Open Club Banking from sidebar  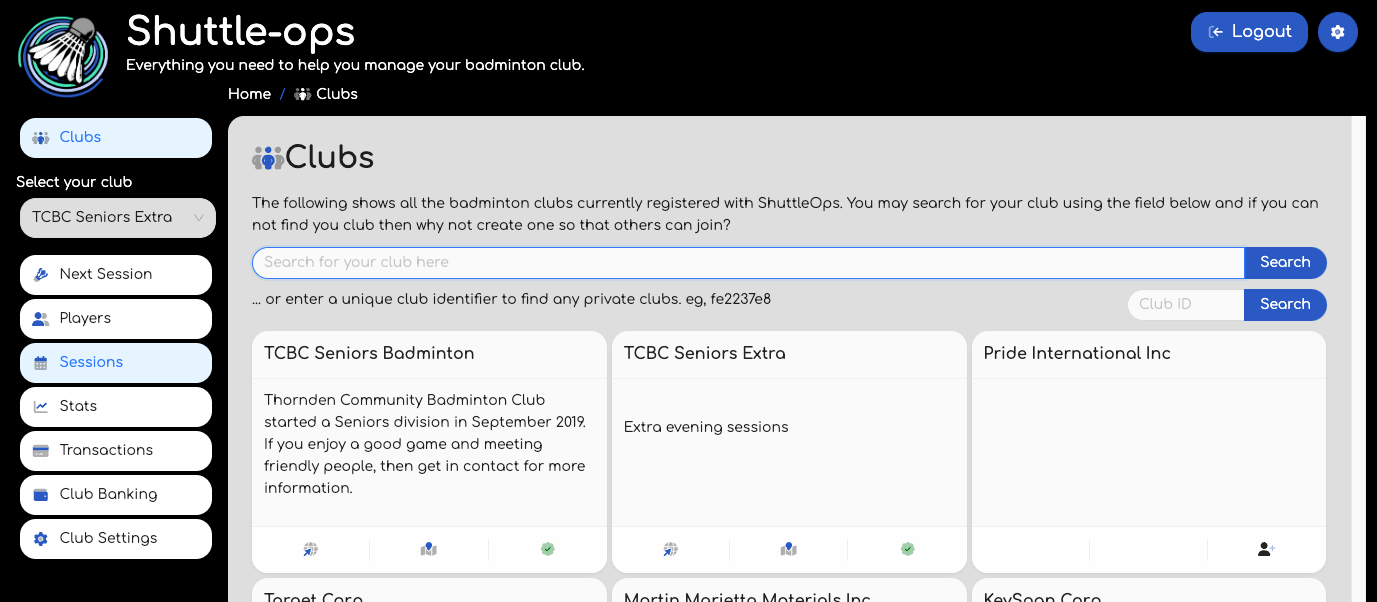pos(116,494)
